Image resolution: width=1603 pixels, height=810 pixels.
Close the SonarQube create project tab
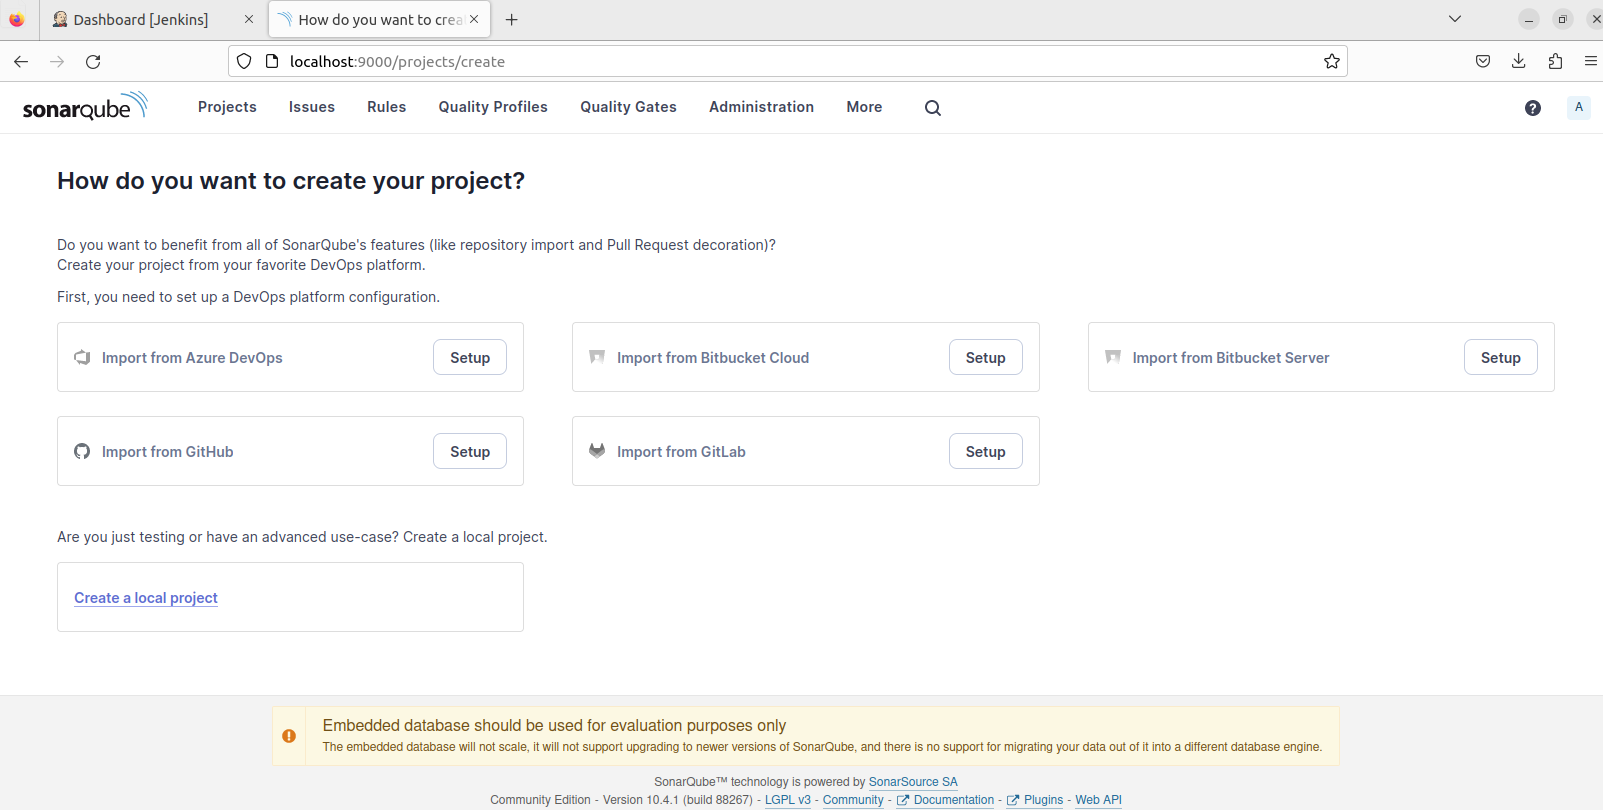click(x=474, y=19)
